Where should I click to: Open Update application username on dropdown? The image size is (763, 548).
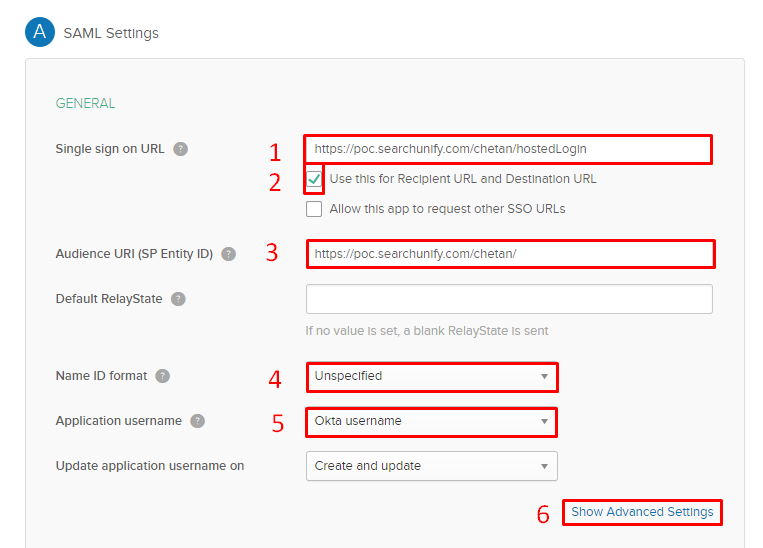[431, 466]
